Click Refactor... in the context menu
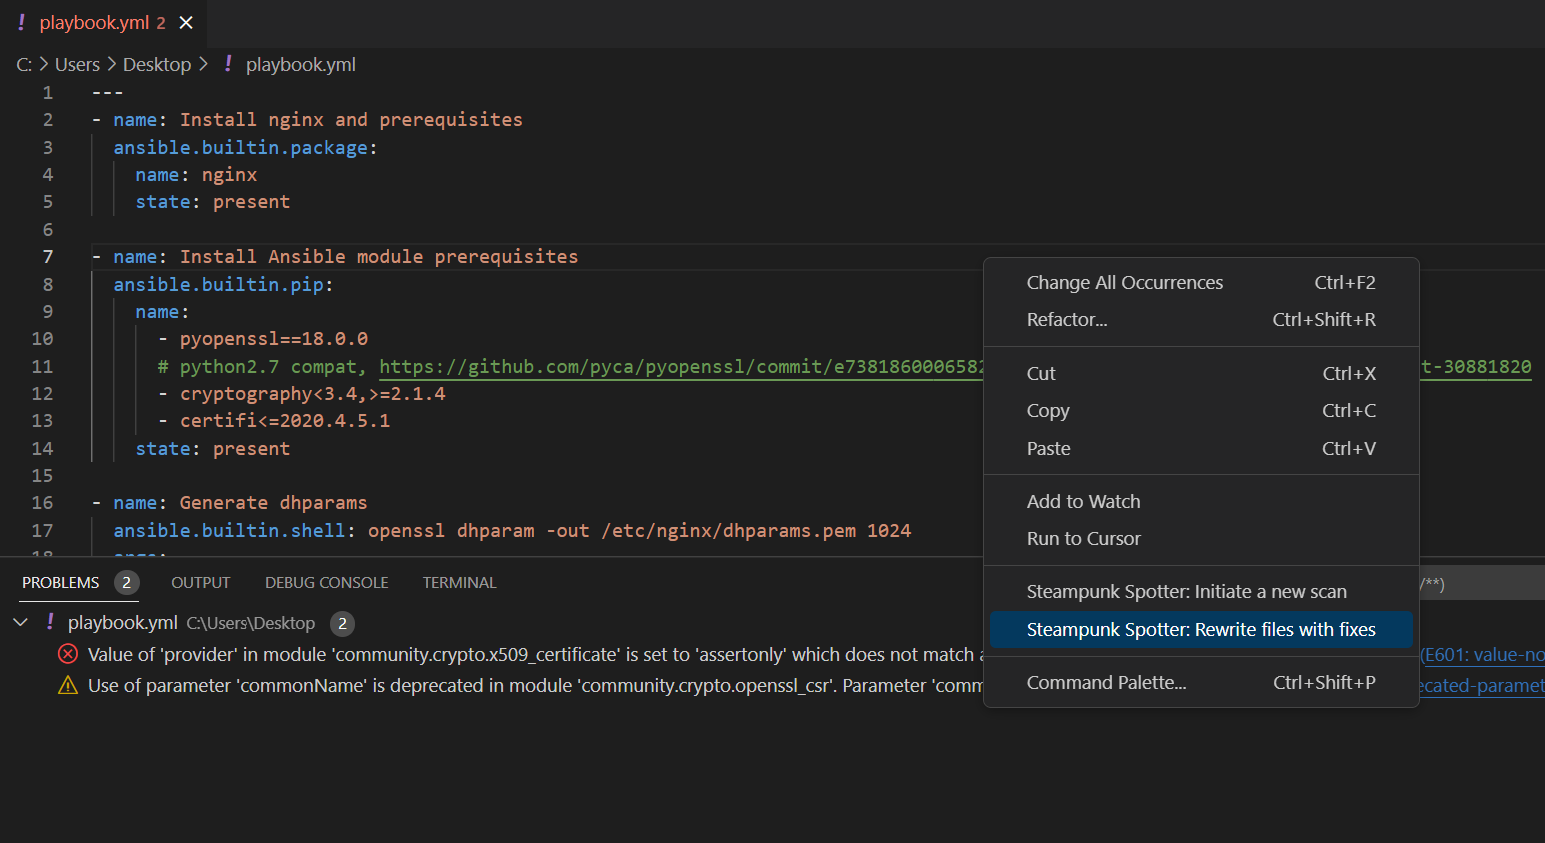 [x=1066, y=319]
